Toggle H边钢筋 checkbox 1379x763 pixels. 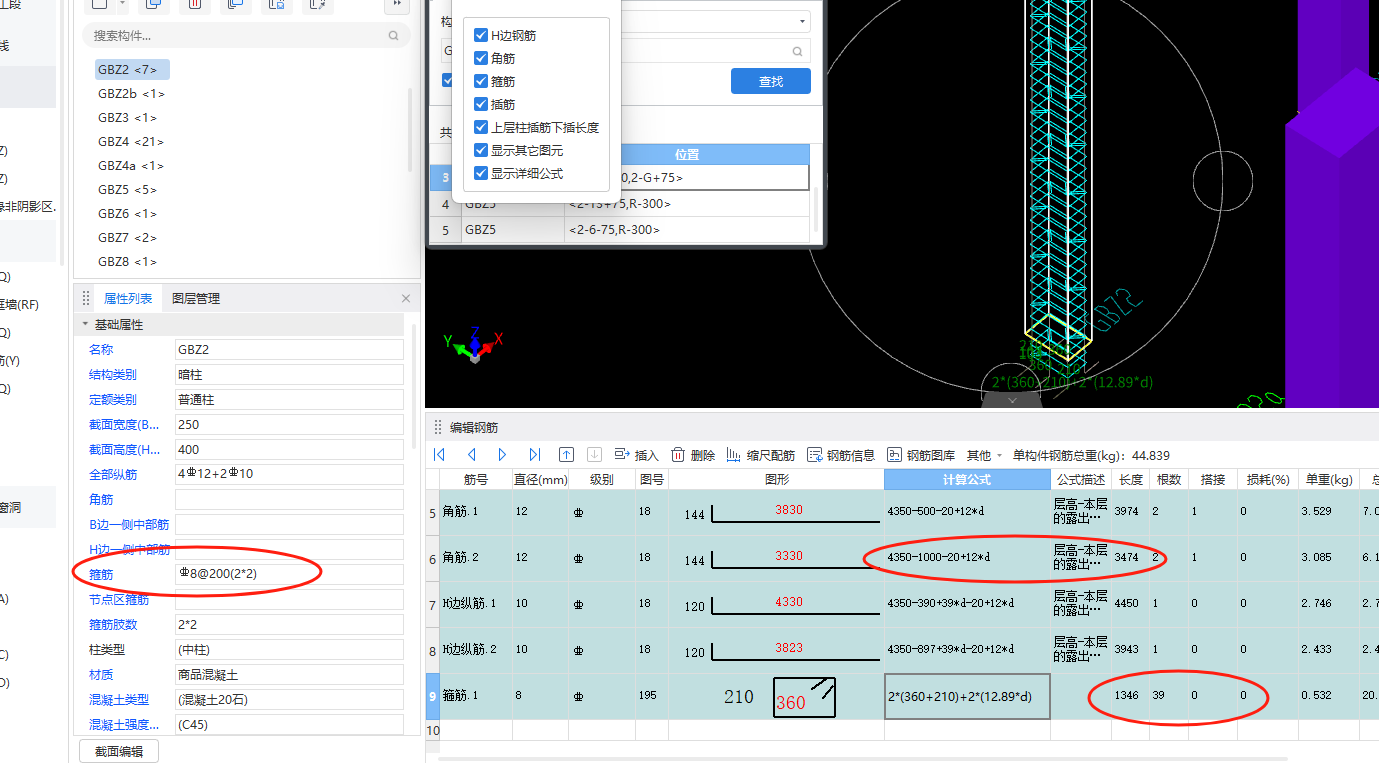click(x=481, y=35)
